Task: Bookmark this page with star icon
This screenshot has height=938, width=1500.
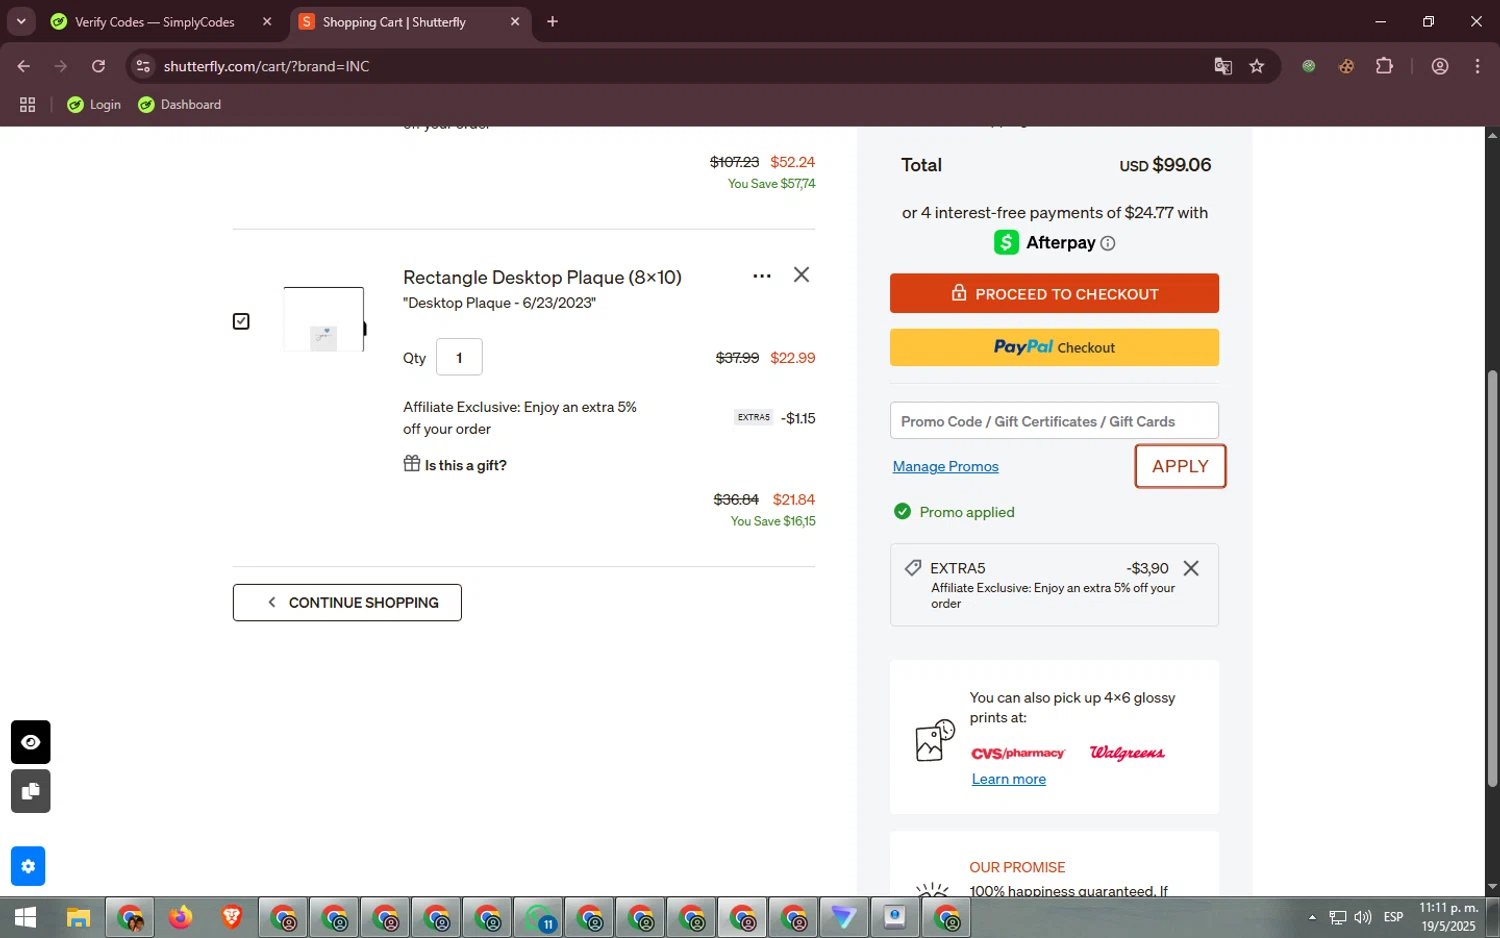Action: pos(1257,66)
